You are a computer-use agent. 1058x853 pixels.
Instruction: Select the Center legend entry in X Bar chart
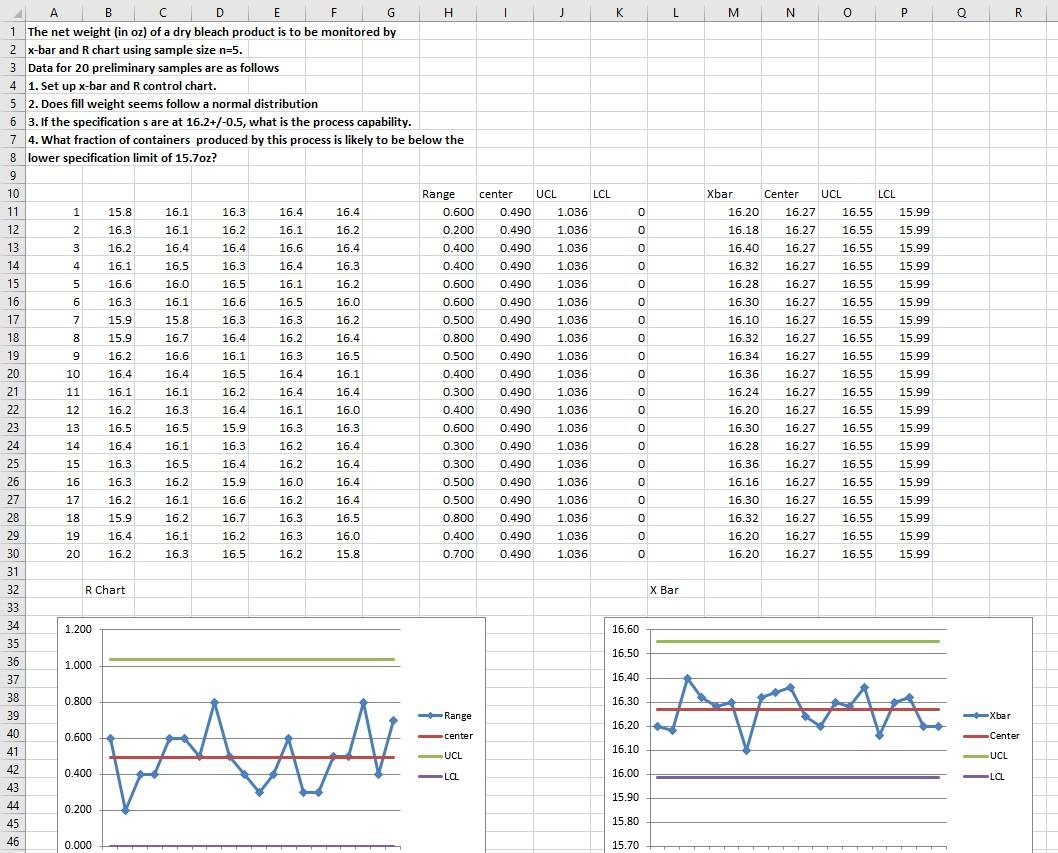pyautogui.click(x=991, y=736)
